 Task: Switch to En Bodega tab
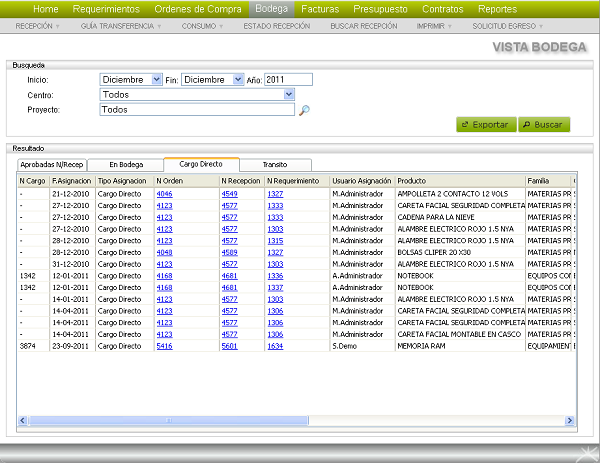pos(126,165)
